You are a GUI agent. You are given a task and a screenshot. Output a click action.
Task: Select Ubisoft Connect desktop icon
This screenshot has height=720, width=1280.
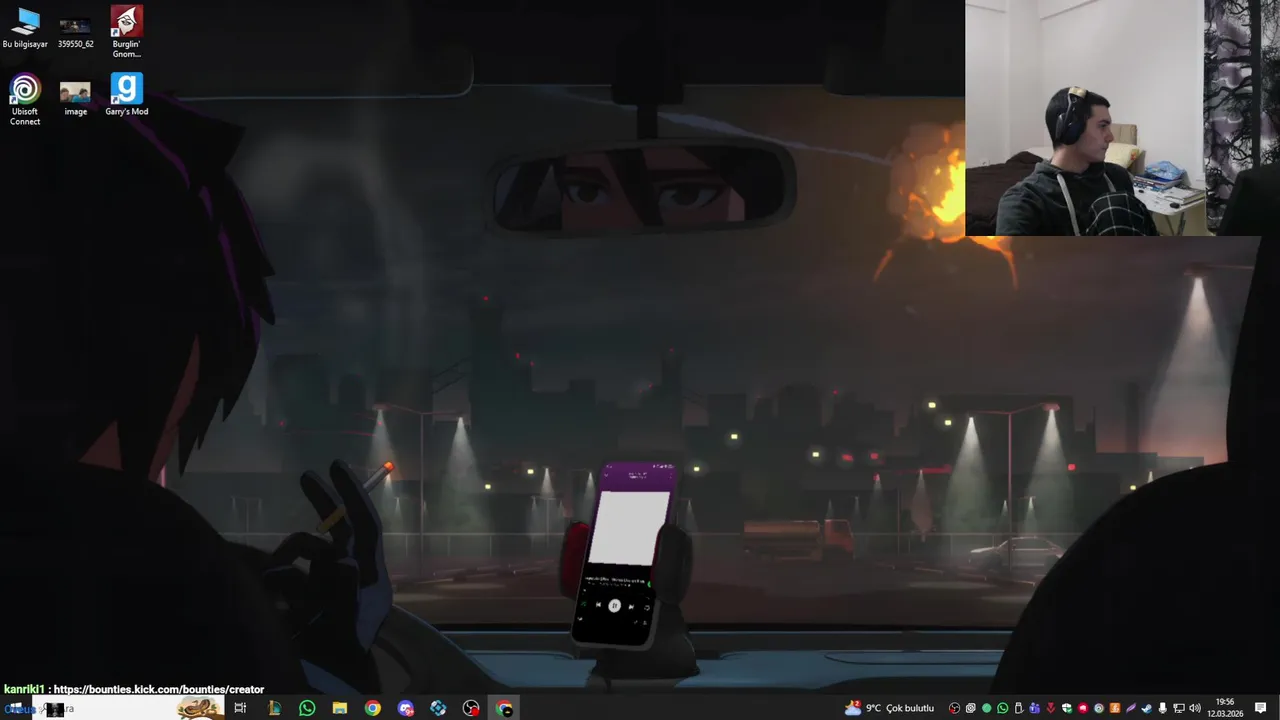pos(25,99)
